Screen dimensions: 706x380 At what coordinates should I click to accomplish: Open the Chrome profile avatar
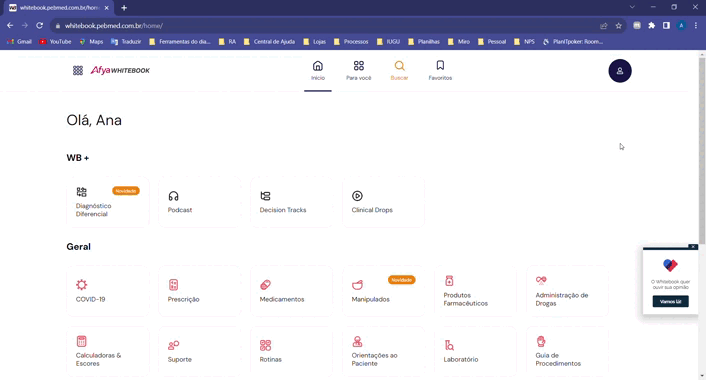tap(681, 26)
